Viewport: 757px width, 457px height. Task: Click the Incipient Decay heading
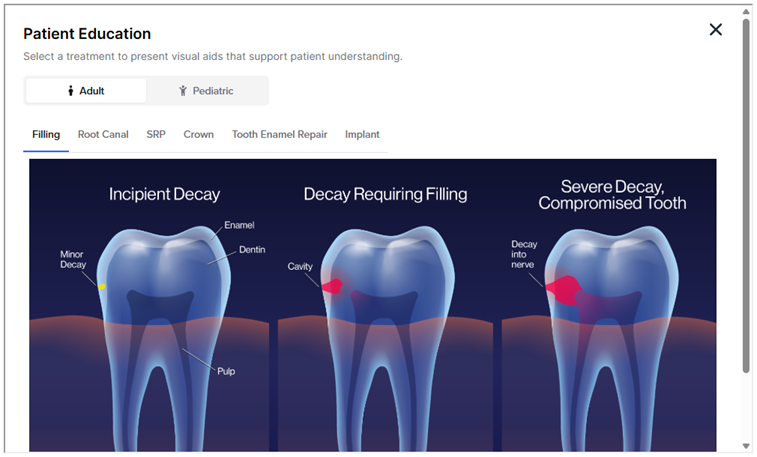164,194
